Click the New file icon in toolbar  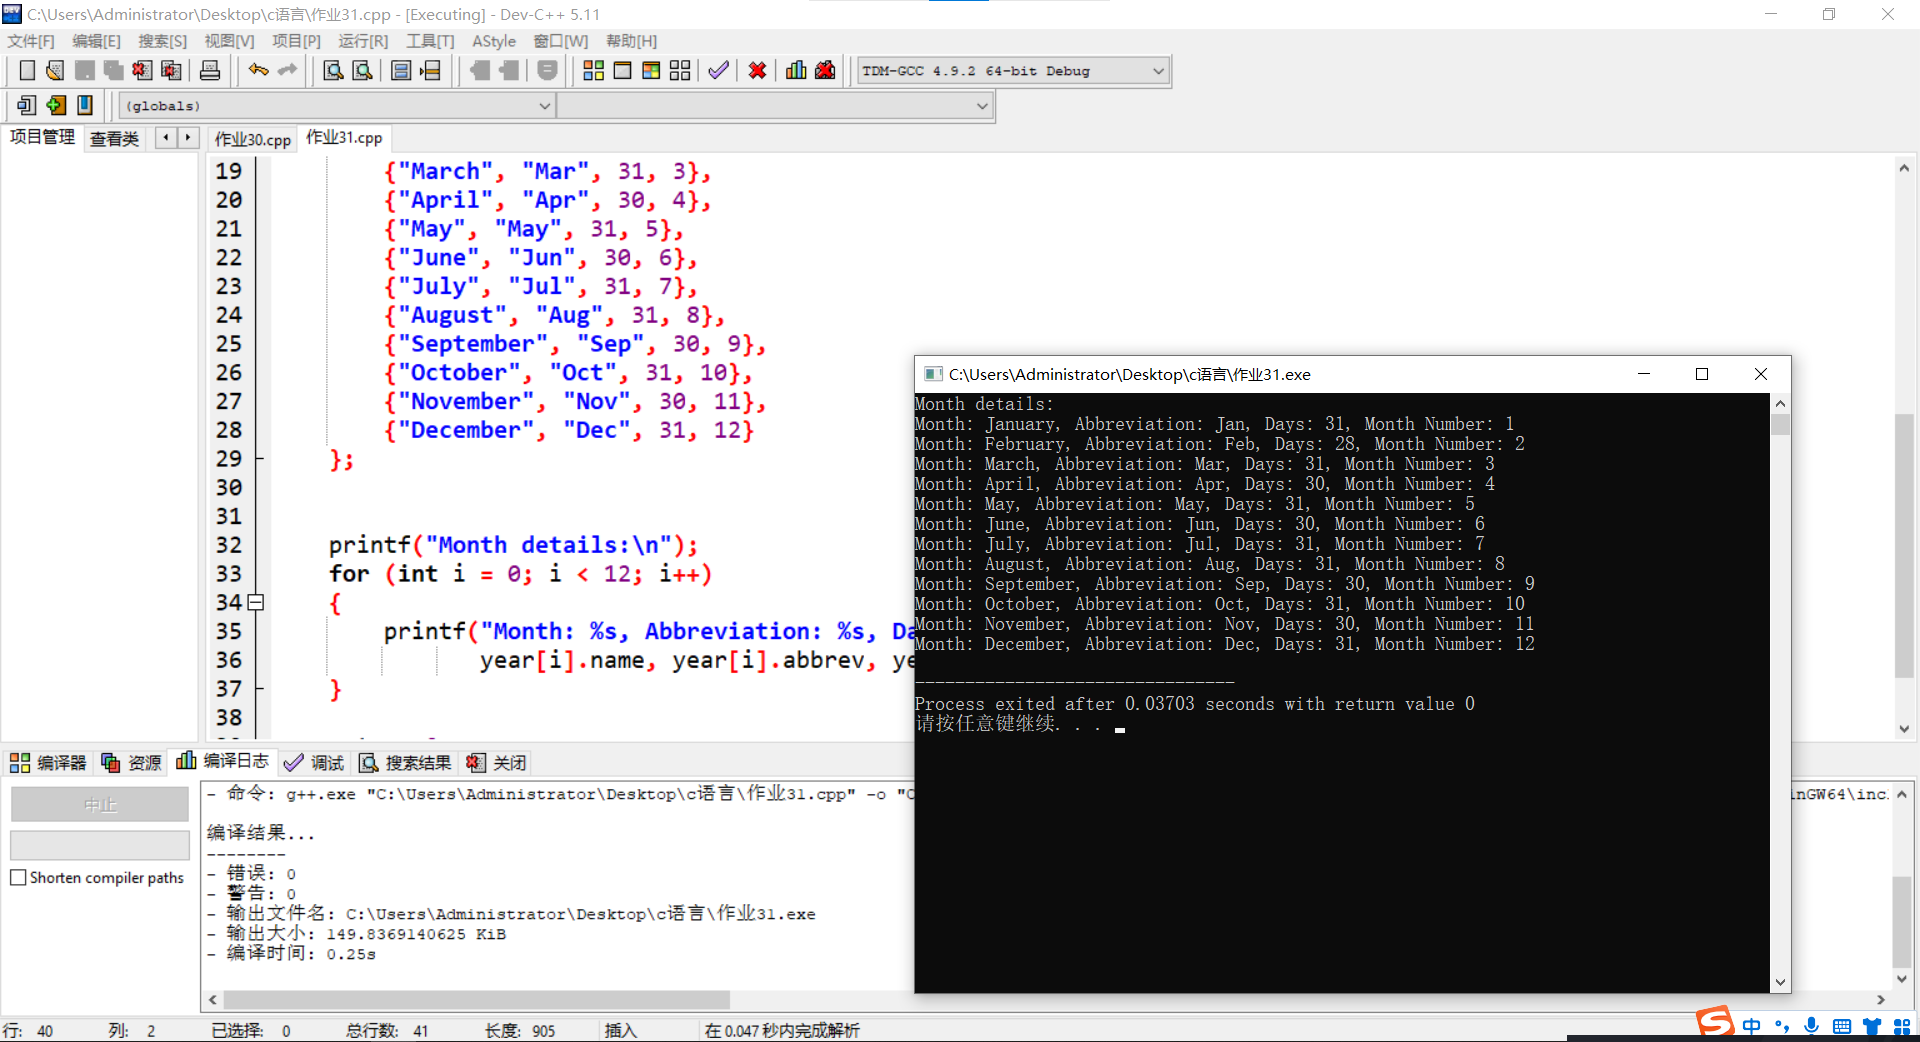[27, 70]
